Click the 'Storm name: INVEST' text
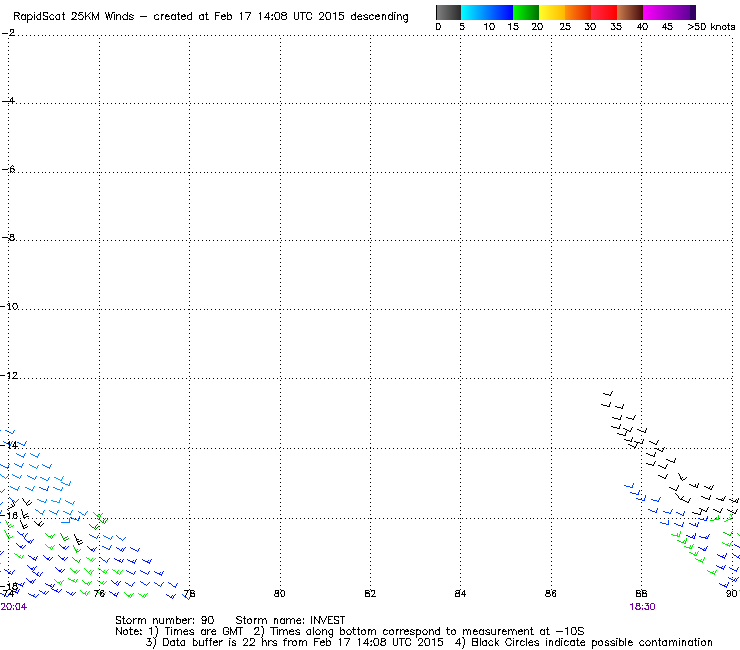The width and height of the screenshot is (740, 650). 290,620
